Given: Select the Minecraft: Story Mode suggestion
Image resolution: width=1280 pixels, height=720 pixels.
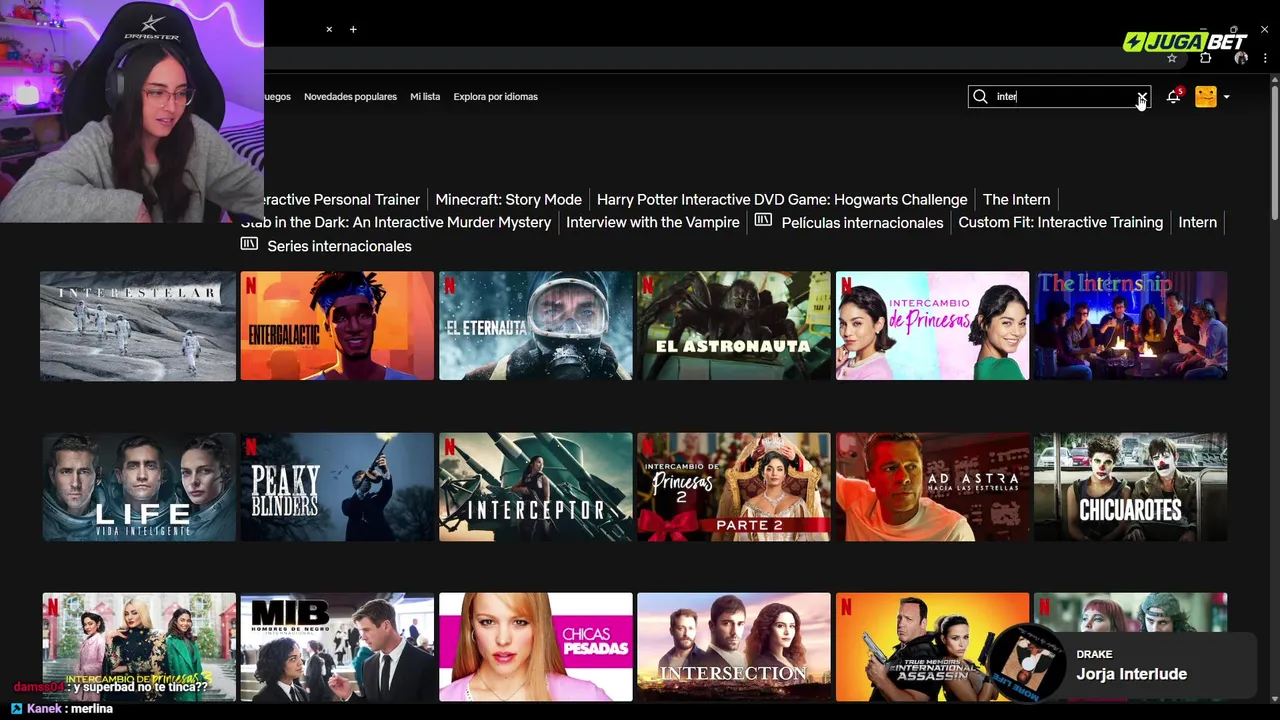Looking at the screenshot, I should coord(508,199).
